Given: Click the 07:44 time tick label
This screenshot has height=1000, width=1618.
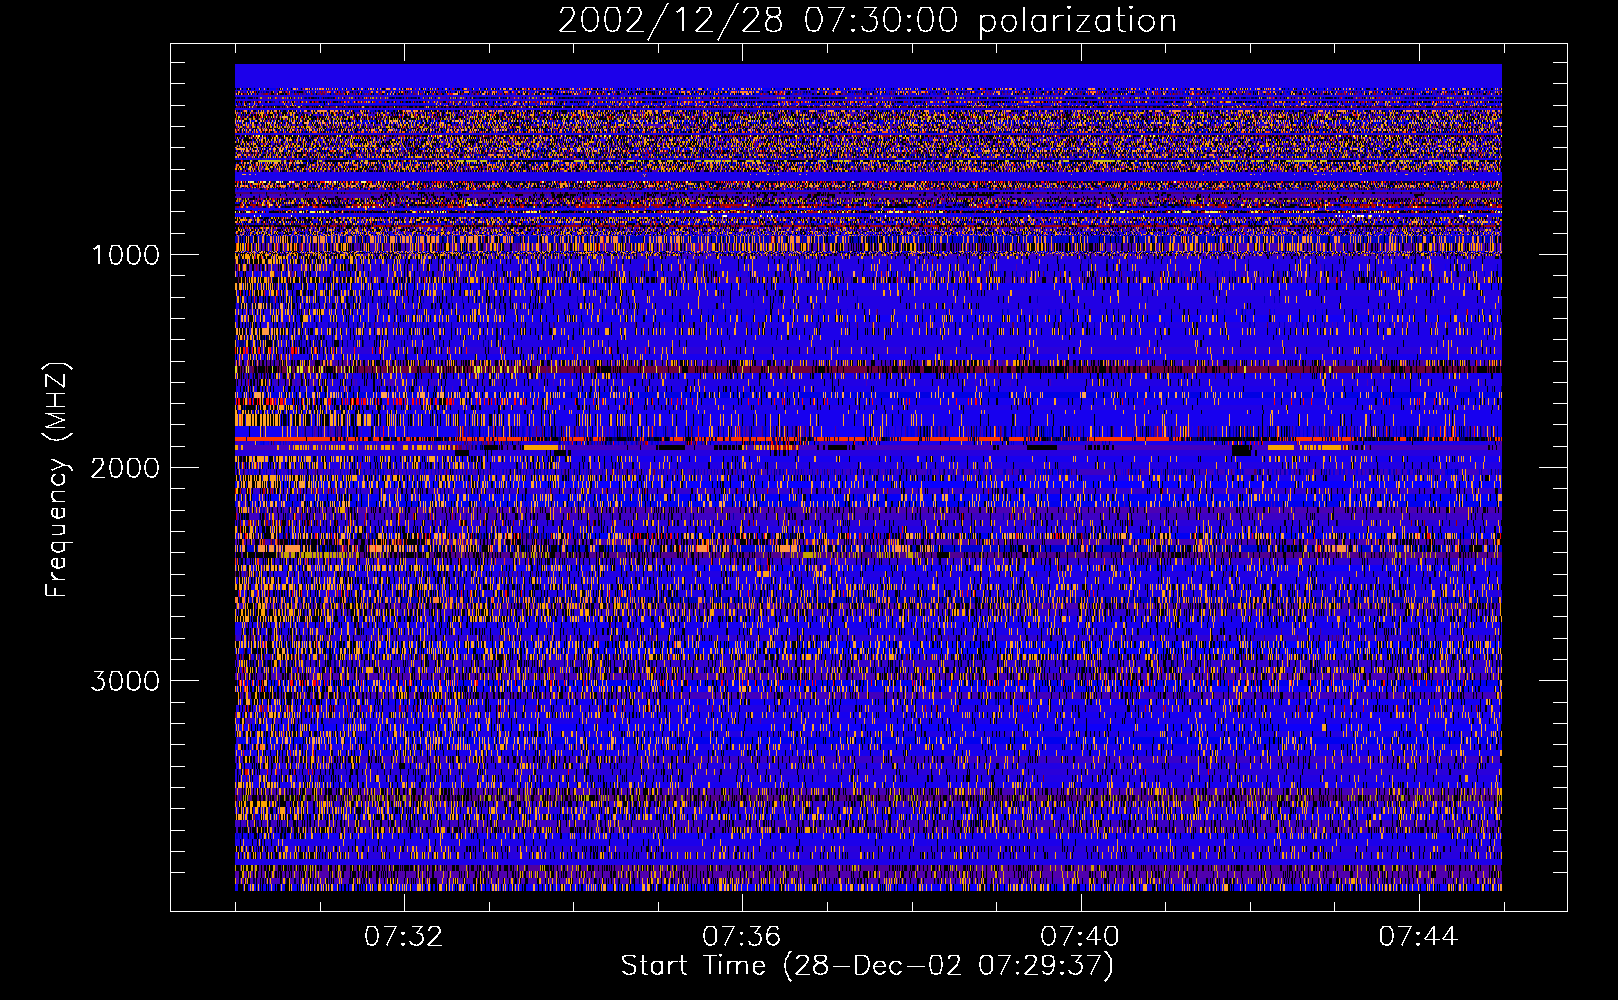Looking at the screenshot, I should (1418, 937).
